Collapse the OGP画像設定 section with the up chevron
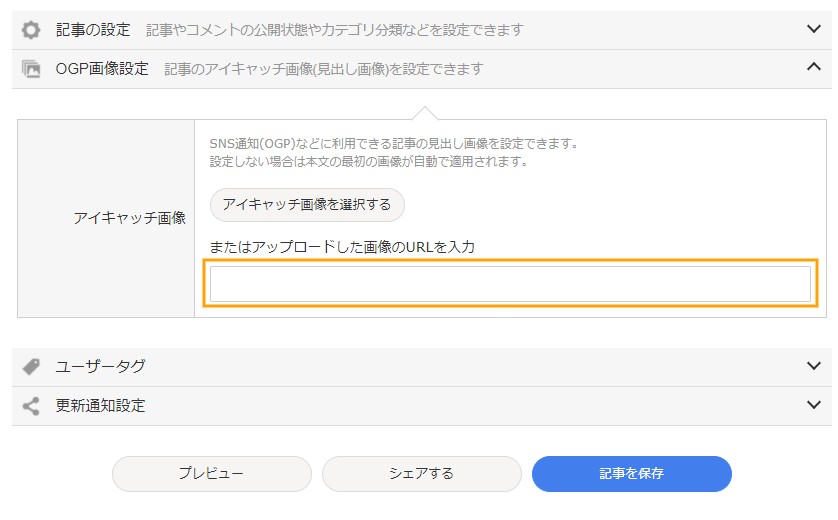Viewport: 838px width, 520px height. click(813, 67)
